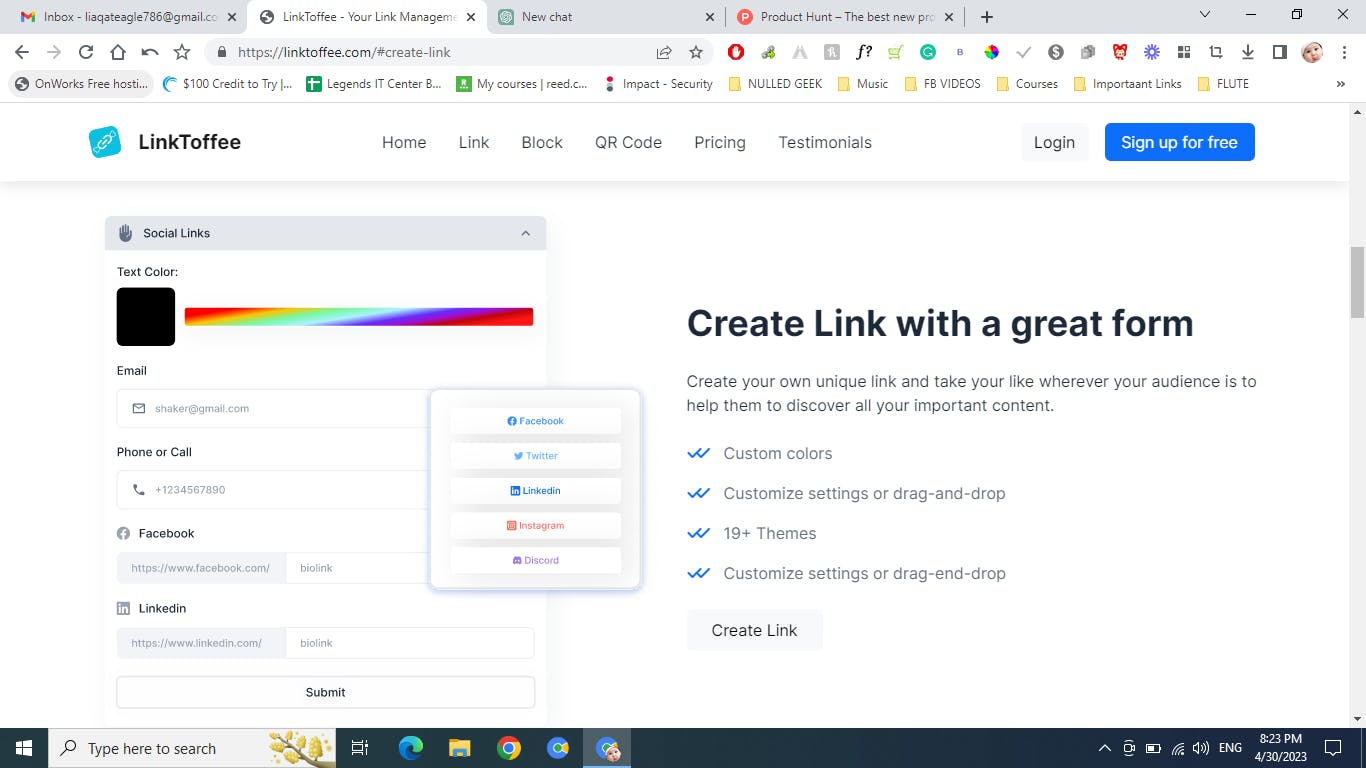Open the volume control in system tray
The width and height of the screenshot is (1366, 768).
pyautogui.click(x=1201, y=748)
